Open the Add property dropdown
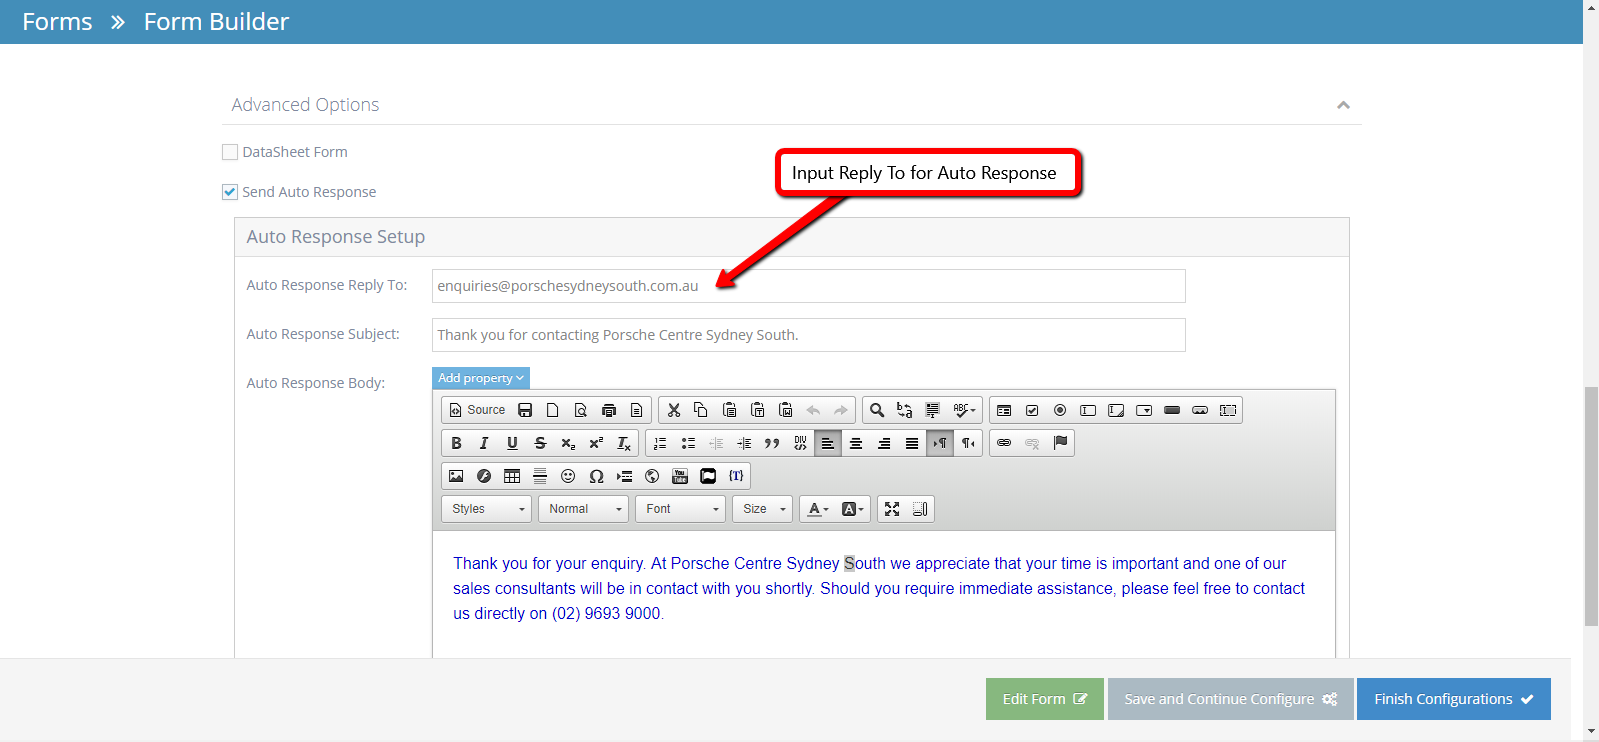 point(481,378)
